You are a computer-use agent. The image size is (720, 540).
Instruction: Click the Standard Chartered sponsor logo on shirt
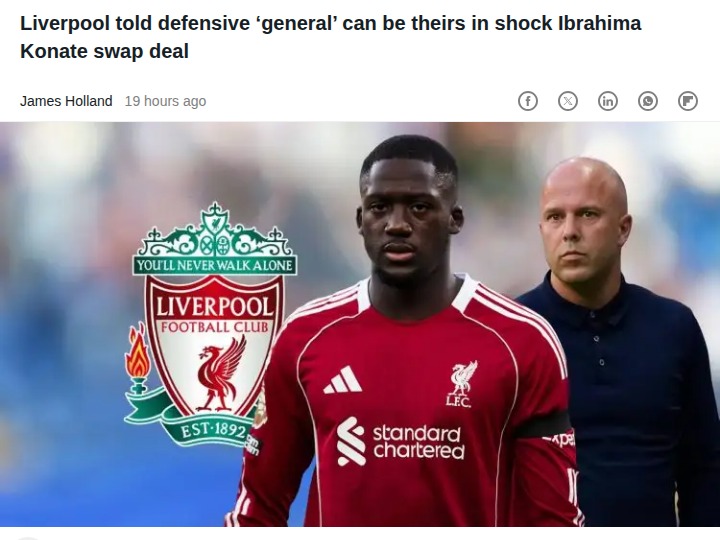coord(401,442)
